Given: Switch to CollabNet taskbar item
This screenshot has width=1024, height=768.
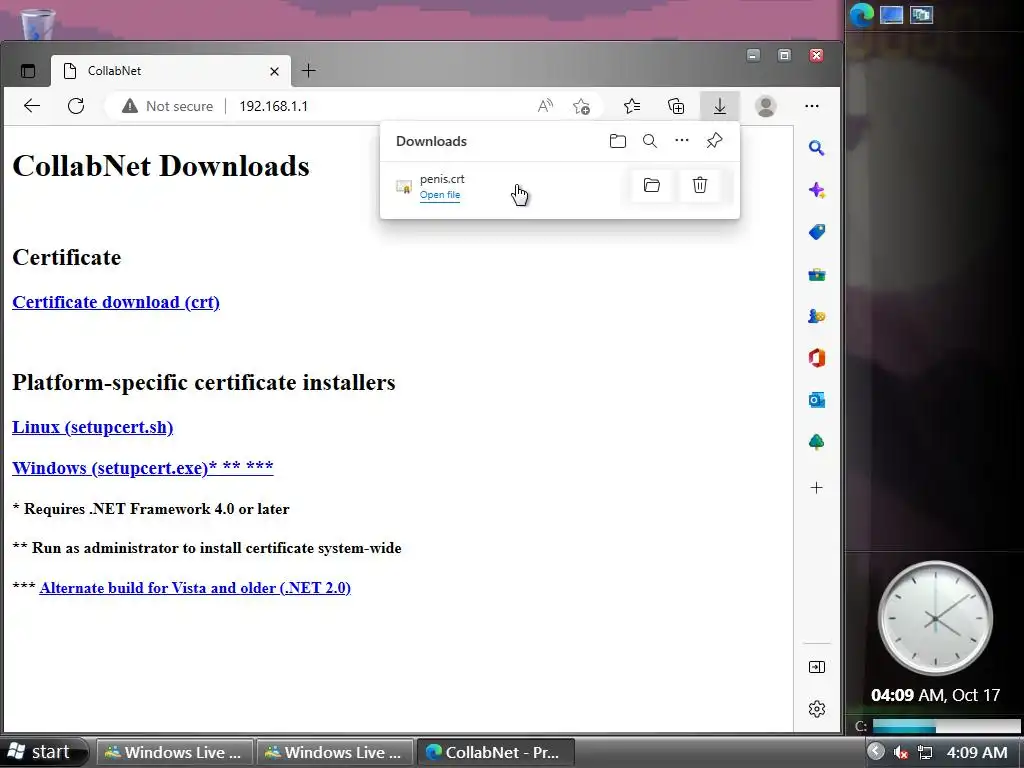Looking at the screenshot, I should tap(496, 752).
